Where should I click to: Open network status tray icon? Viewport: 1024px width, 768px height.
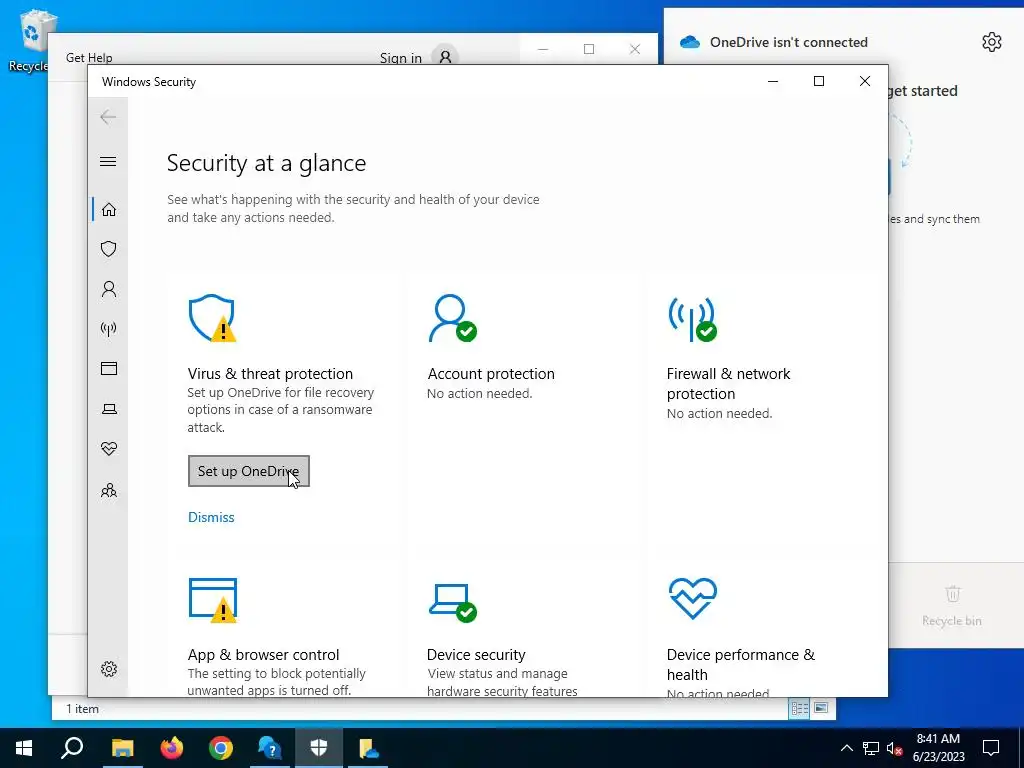click(871, 748)
